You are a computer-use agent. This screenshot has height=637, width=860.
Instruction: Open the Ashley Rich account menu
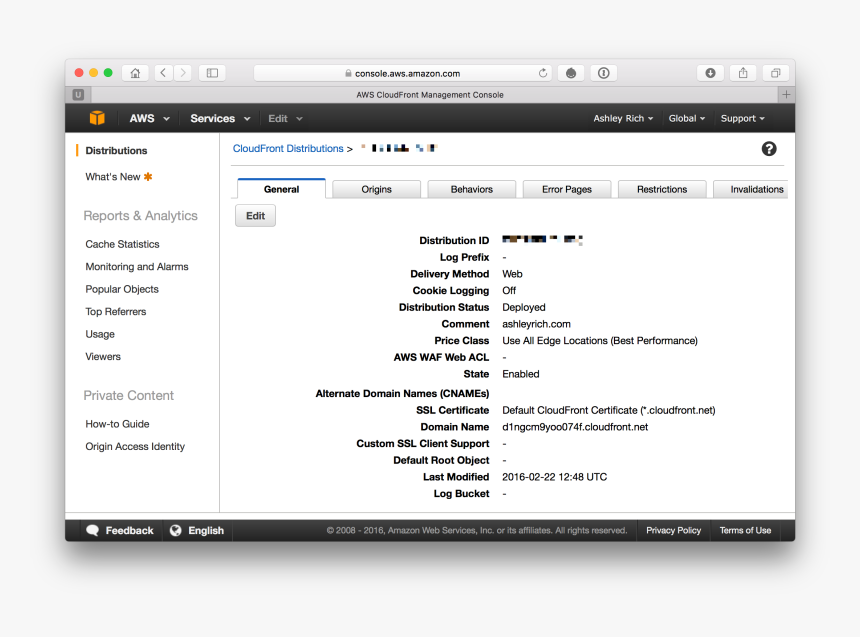point(623,119)
